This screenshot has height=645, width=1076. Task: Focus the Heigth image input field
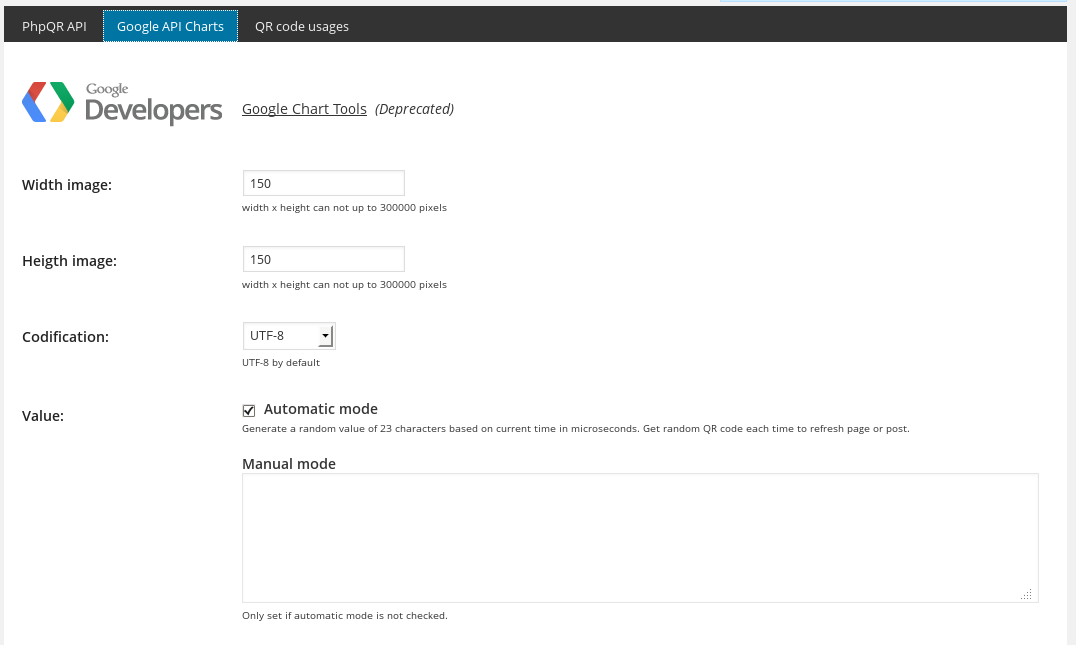[323, 259]
